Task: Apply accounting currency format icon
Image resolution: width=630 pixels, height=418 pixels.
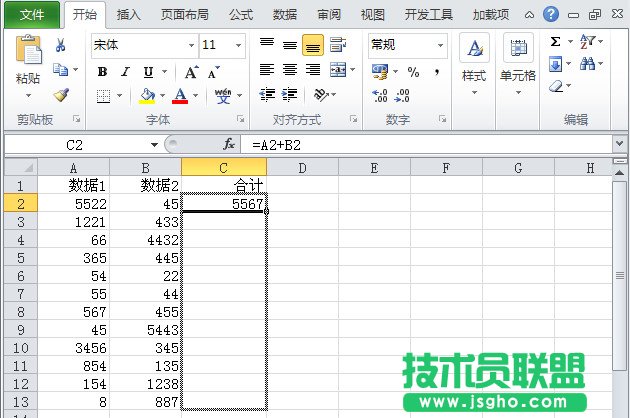Action: coord(380,72)
